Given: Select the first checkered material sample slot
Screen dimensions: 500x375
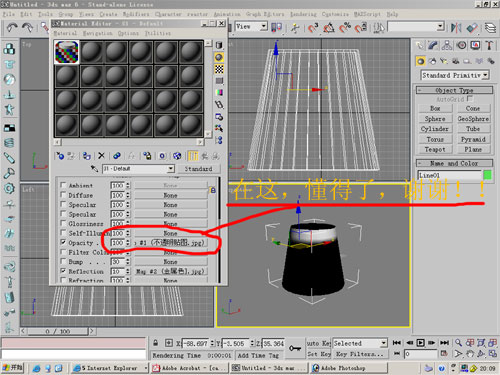Looking at the screenshot, I should tap(67, 52).
